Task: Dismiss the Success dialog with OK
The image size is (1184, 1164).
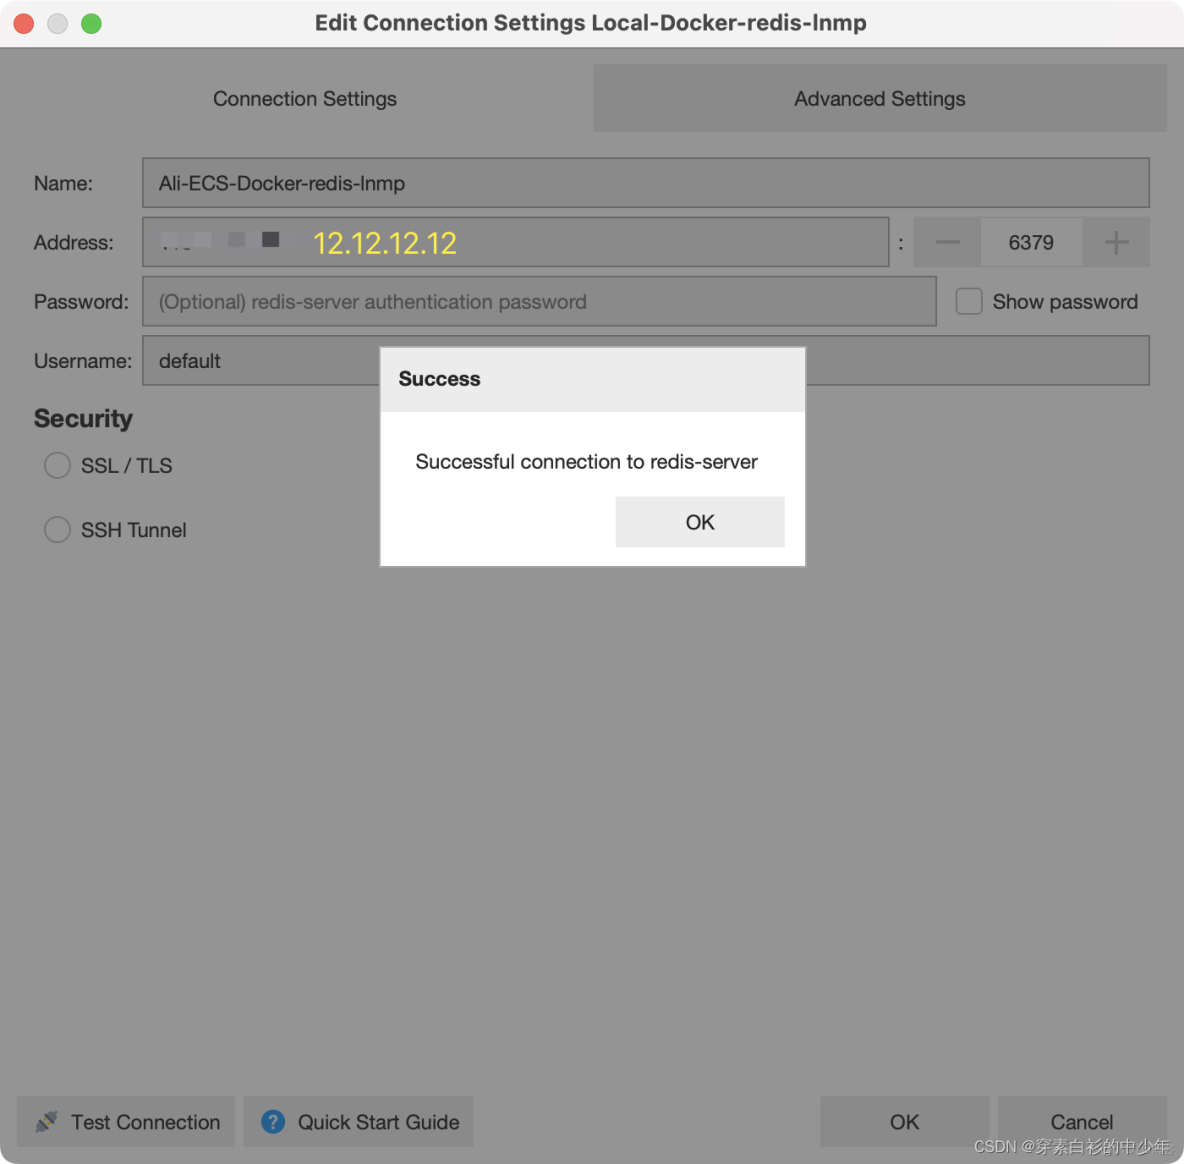Action: coord(699,521)
